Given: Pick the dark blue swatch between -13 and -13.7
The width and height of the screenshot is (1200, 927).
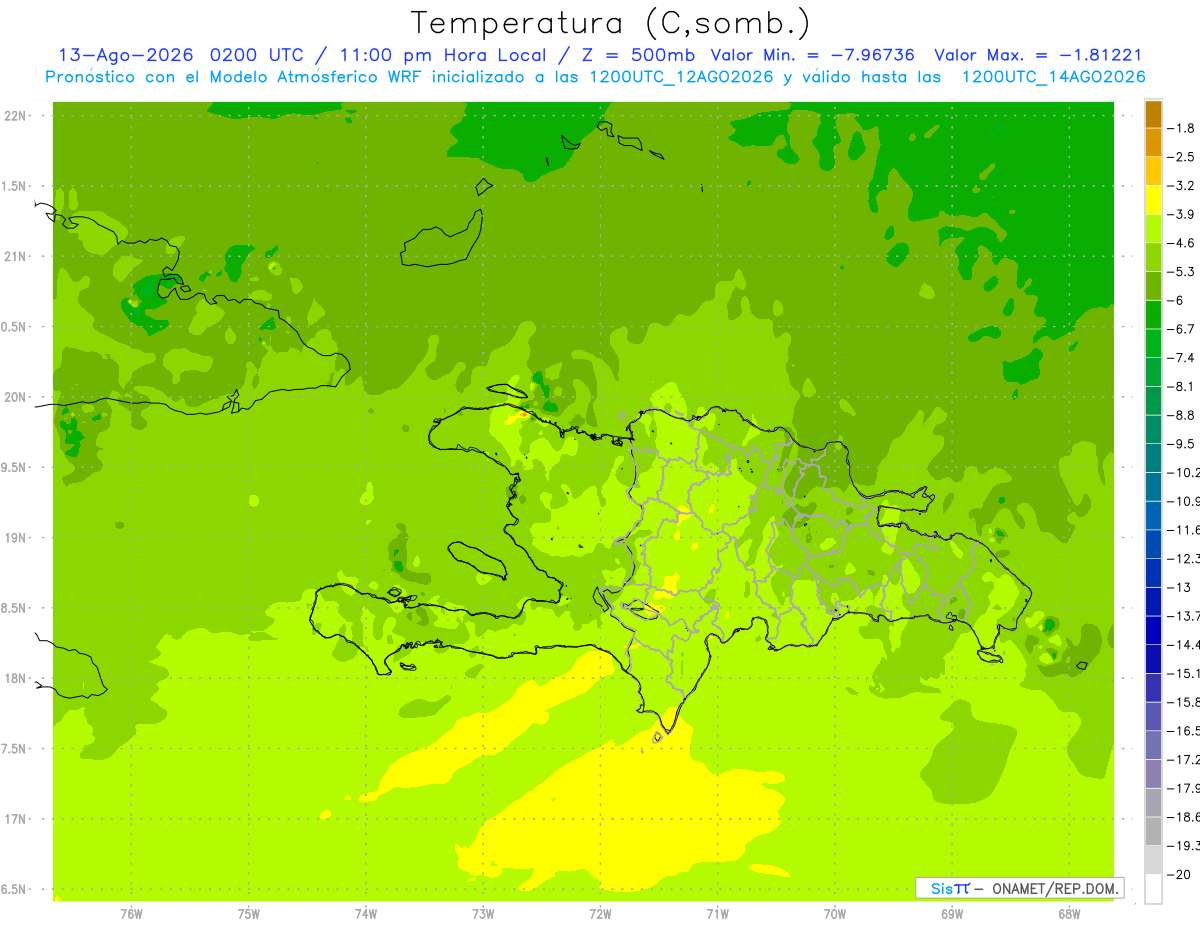Looking at the screenshot, I should point(1153,602).
